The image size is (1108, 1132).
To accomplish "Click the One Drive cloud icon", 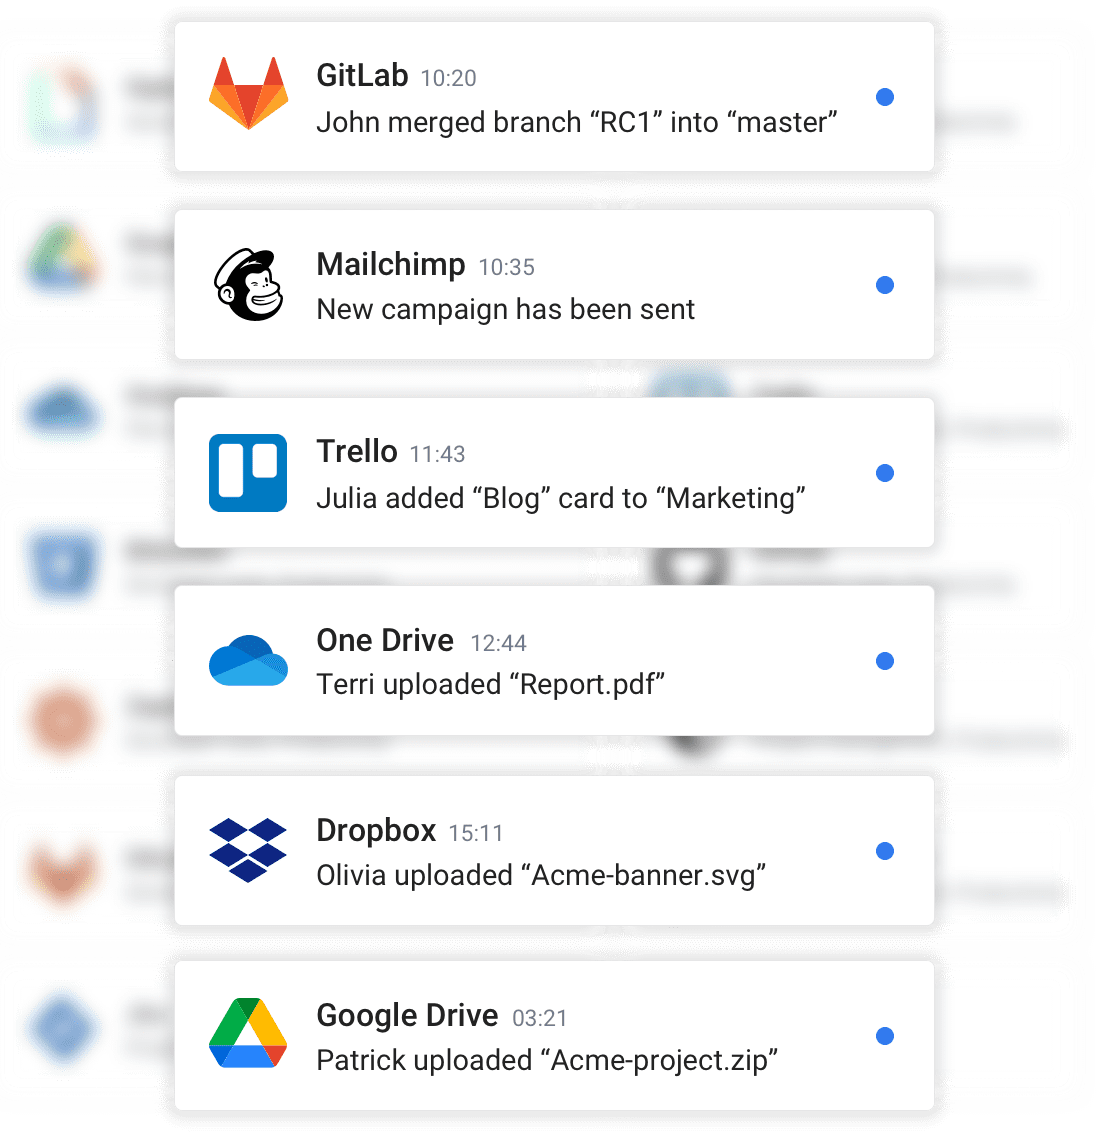I will 248,661.
